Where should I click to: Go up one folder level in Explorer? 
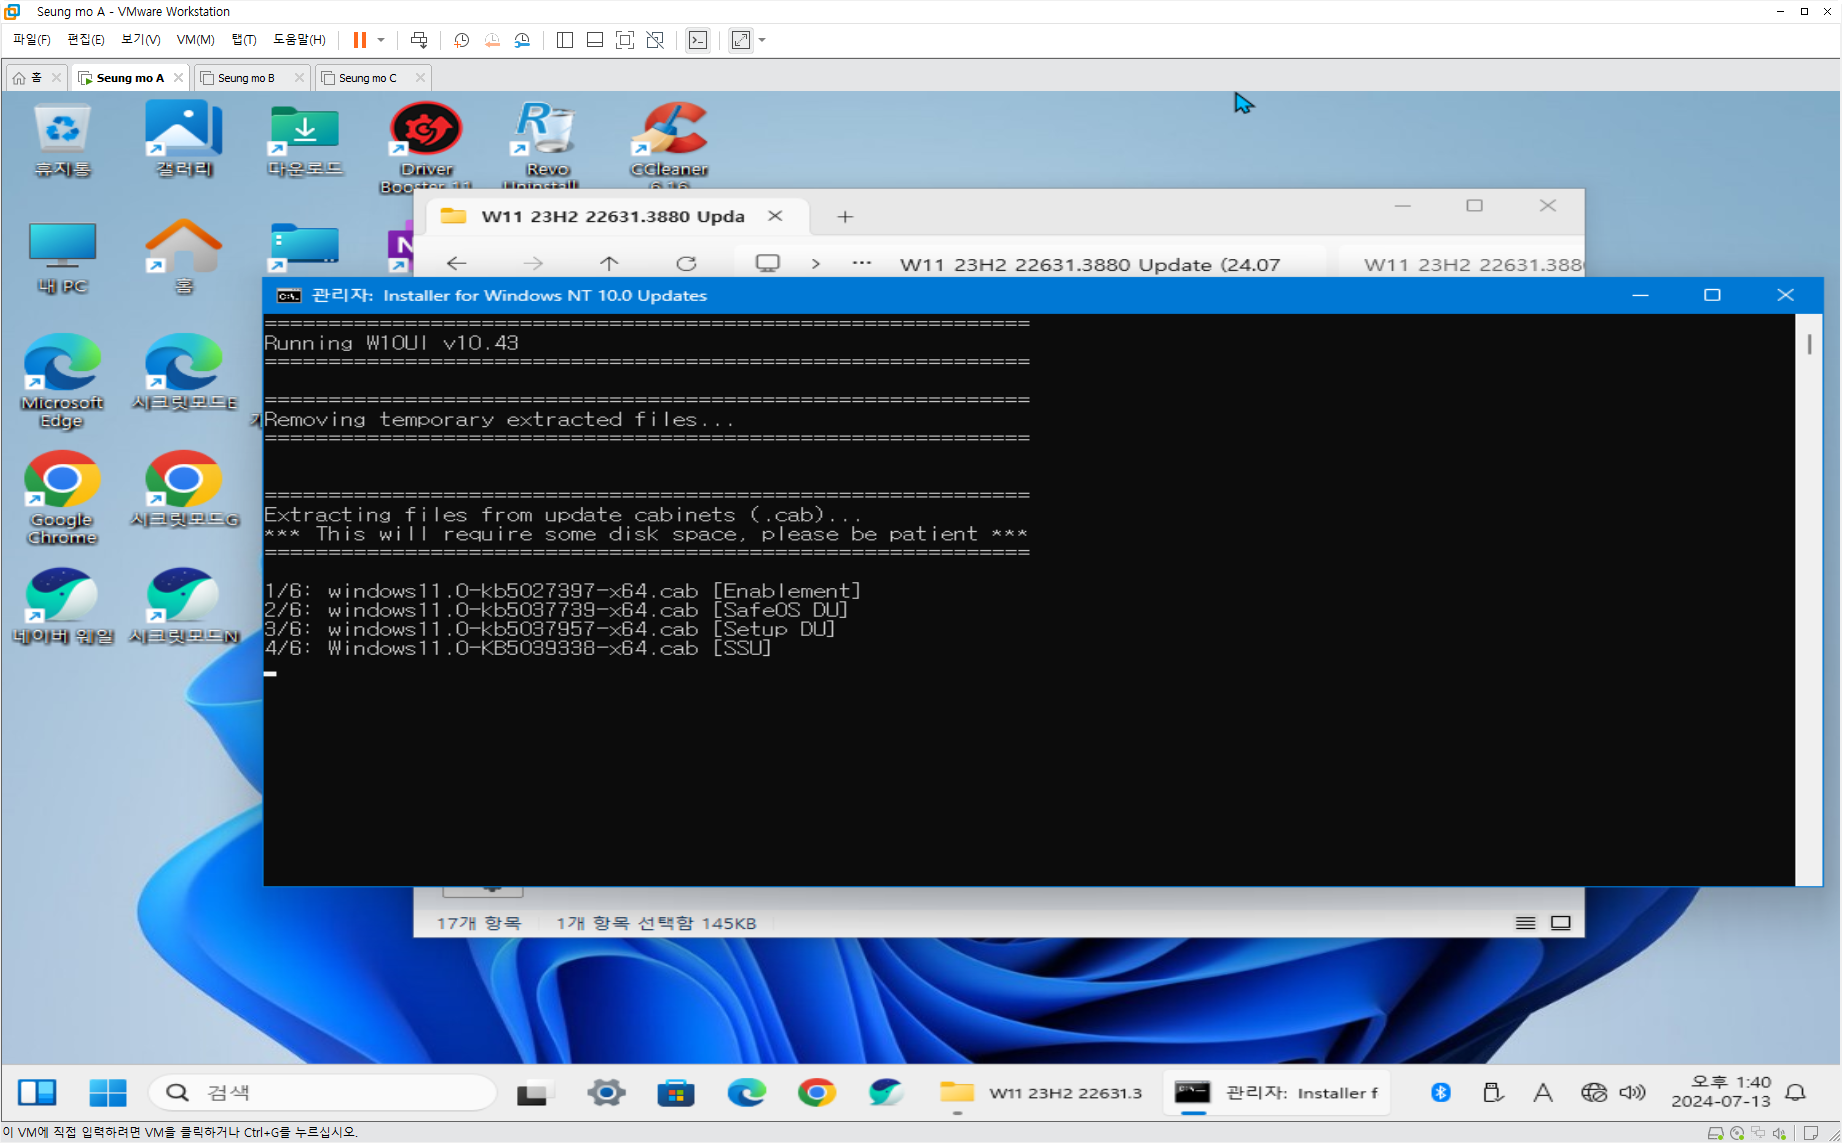(609, 263)
